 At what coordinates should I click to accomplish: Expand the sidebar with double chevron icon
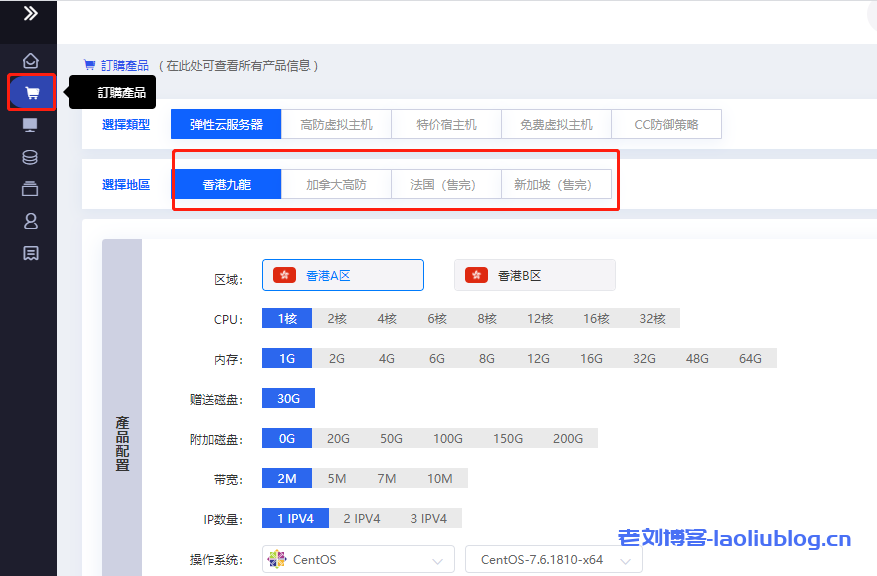tap(30, 14)
